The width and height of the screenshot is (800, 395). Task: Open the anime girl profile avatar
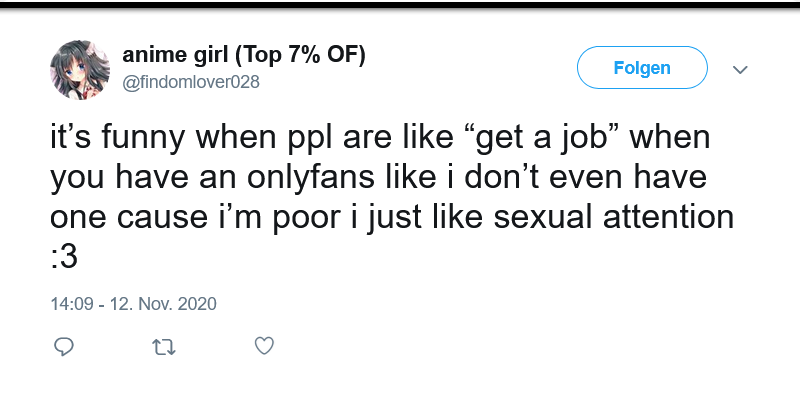point(80,69)
